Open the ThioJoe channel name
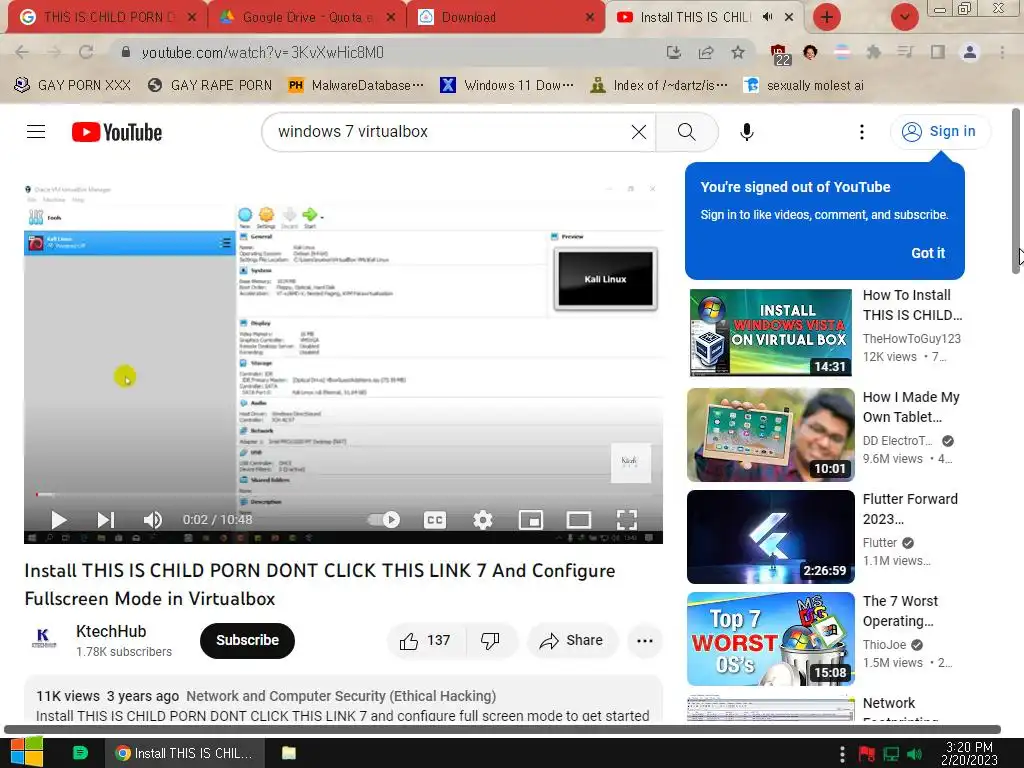 click(x=884, y=645)
